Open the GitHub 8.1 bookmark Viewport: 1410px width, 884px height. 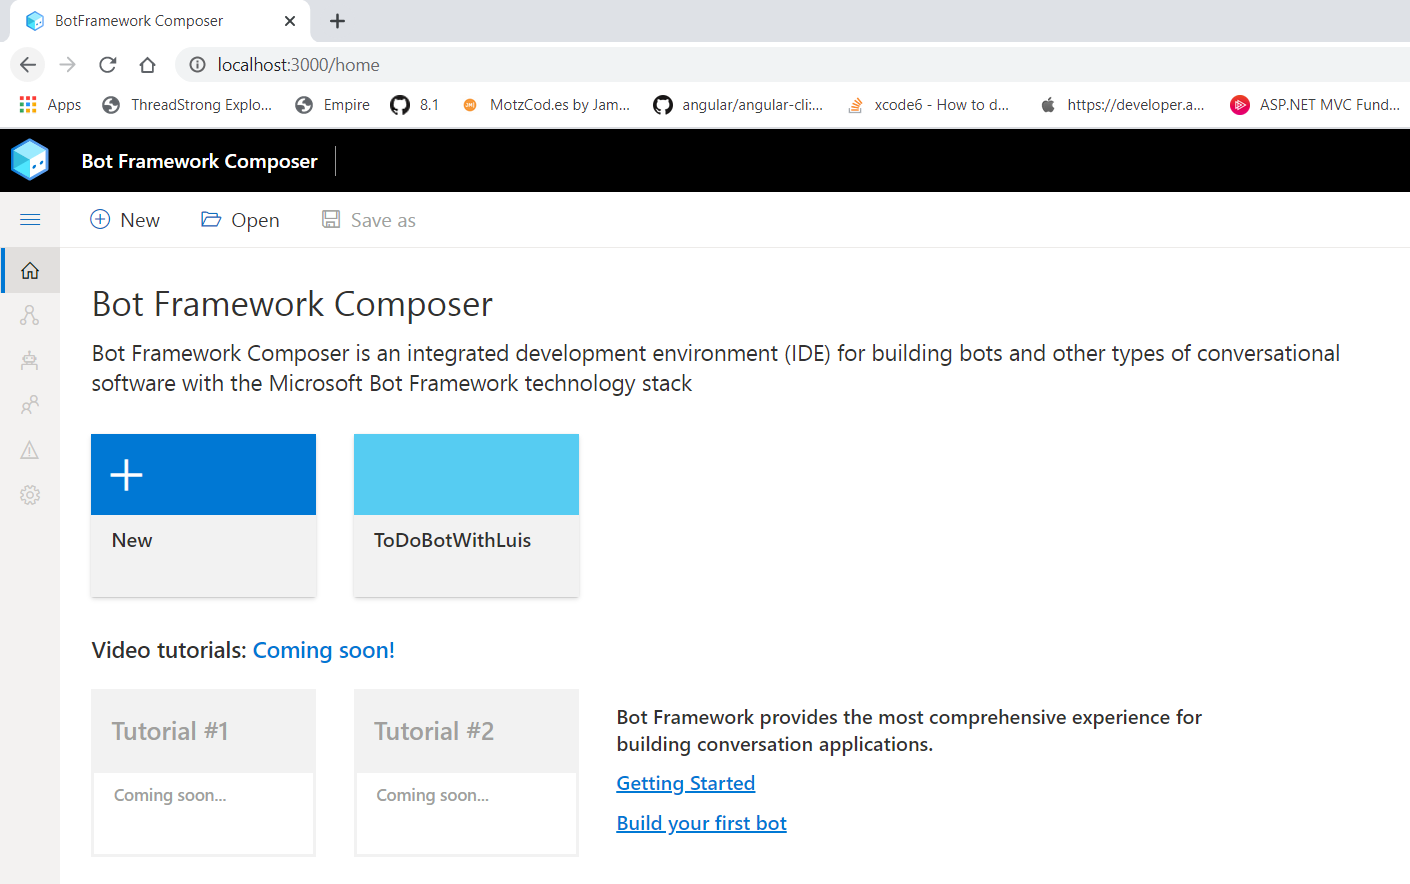(x=415, y=105)
